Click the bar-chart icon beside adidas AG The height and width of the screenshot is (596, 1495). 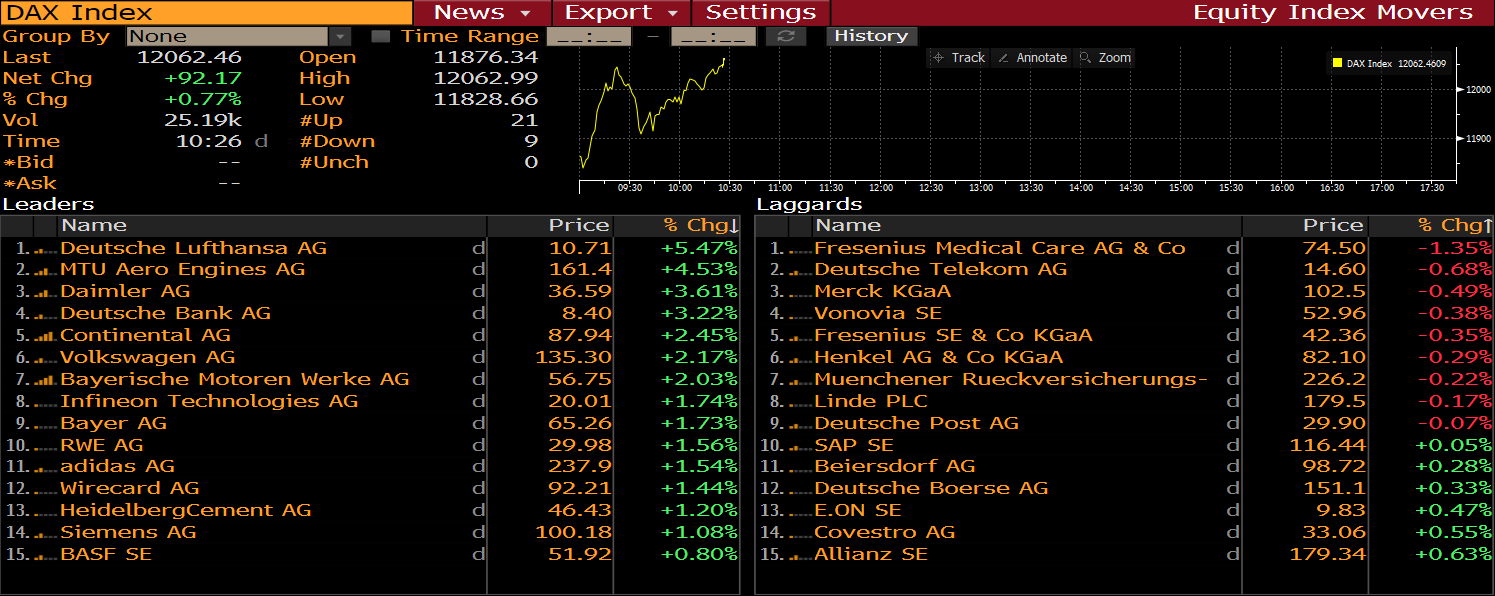click(45, 468)
